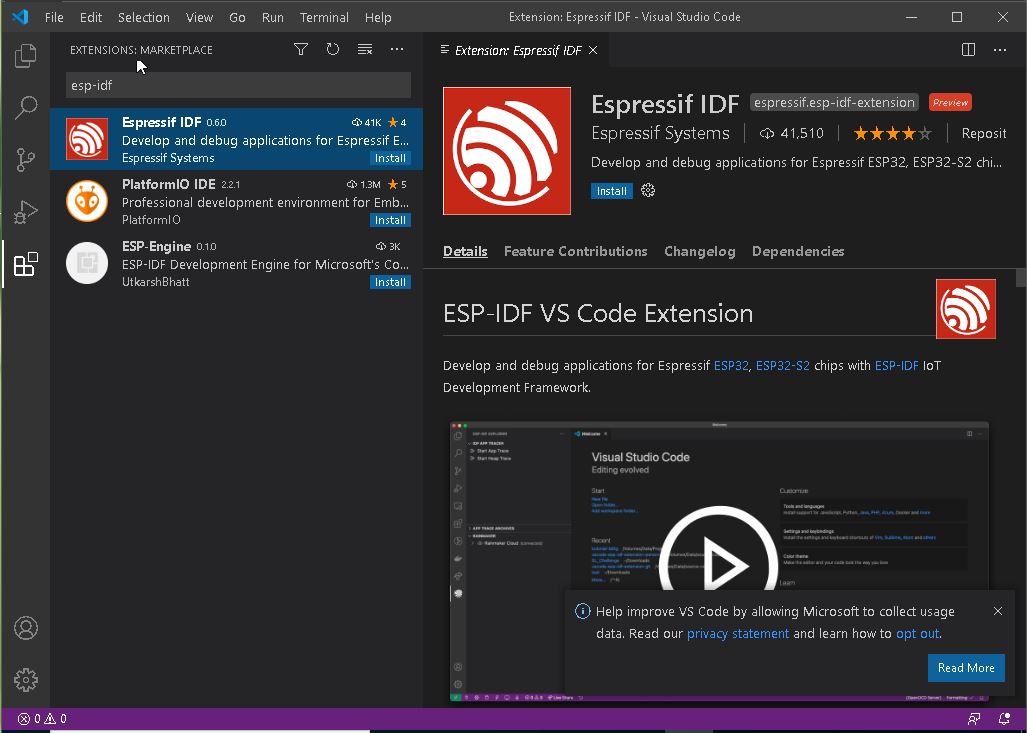
Task: Open the ESP32 link in readme
Action: point(731,366)
